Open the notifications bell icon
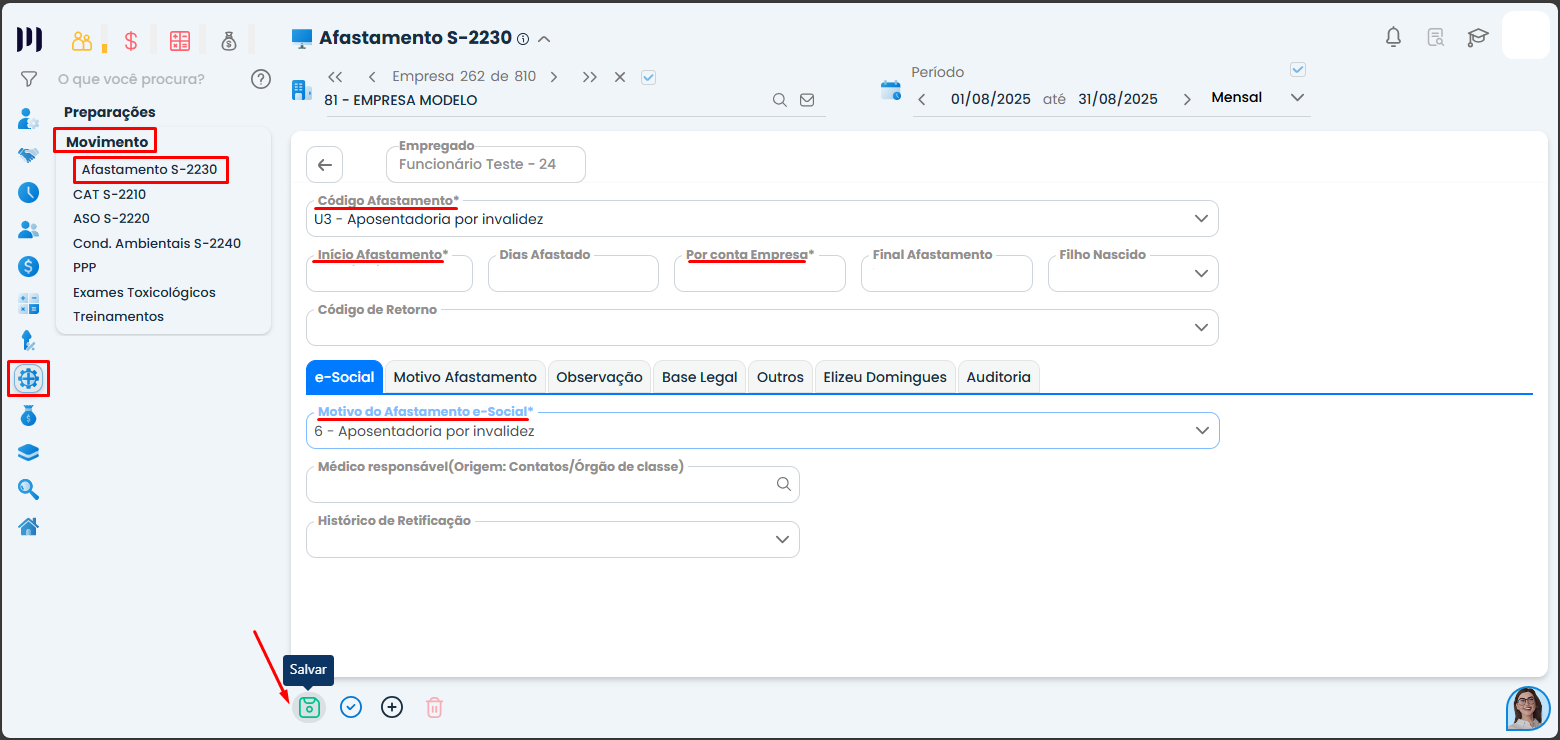The width and height of the screenshot is (1560, 740). click(x=1393, y=38)
